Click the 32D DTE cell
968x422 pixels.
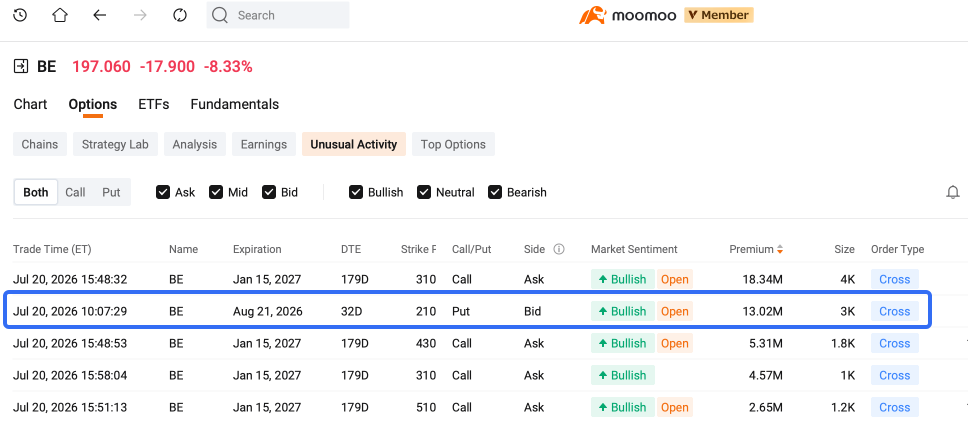click(352, 312)
